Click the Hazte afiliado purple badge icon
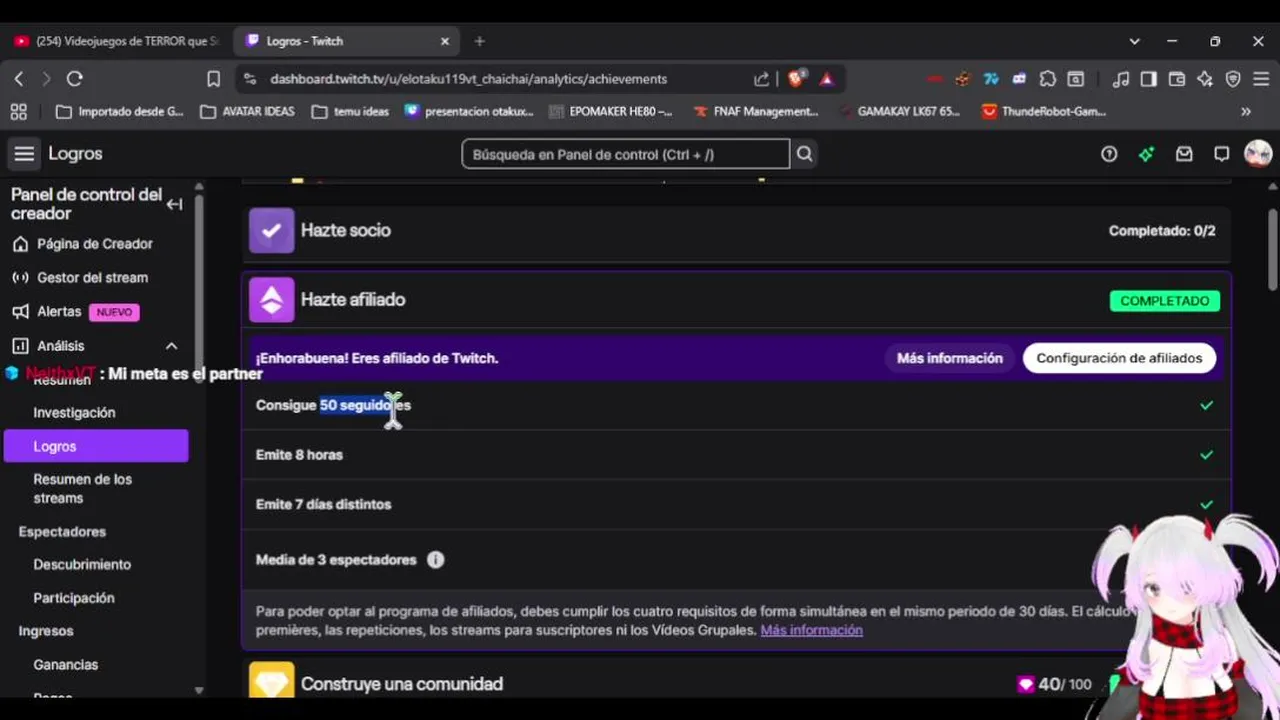 [x=271, y=300]
